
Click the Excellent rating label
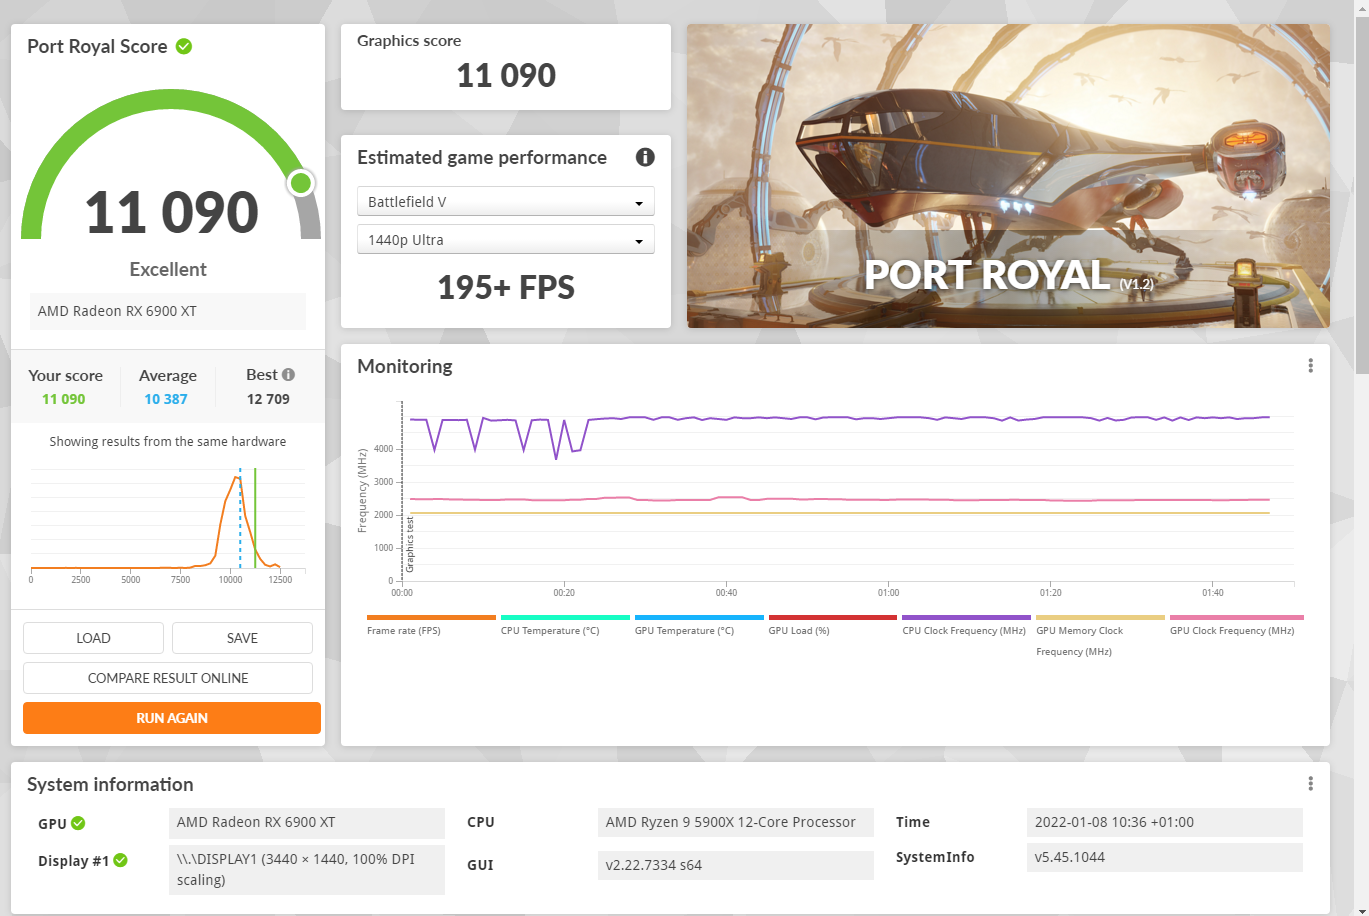168,269
